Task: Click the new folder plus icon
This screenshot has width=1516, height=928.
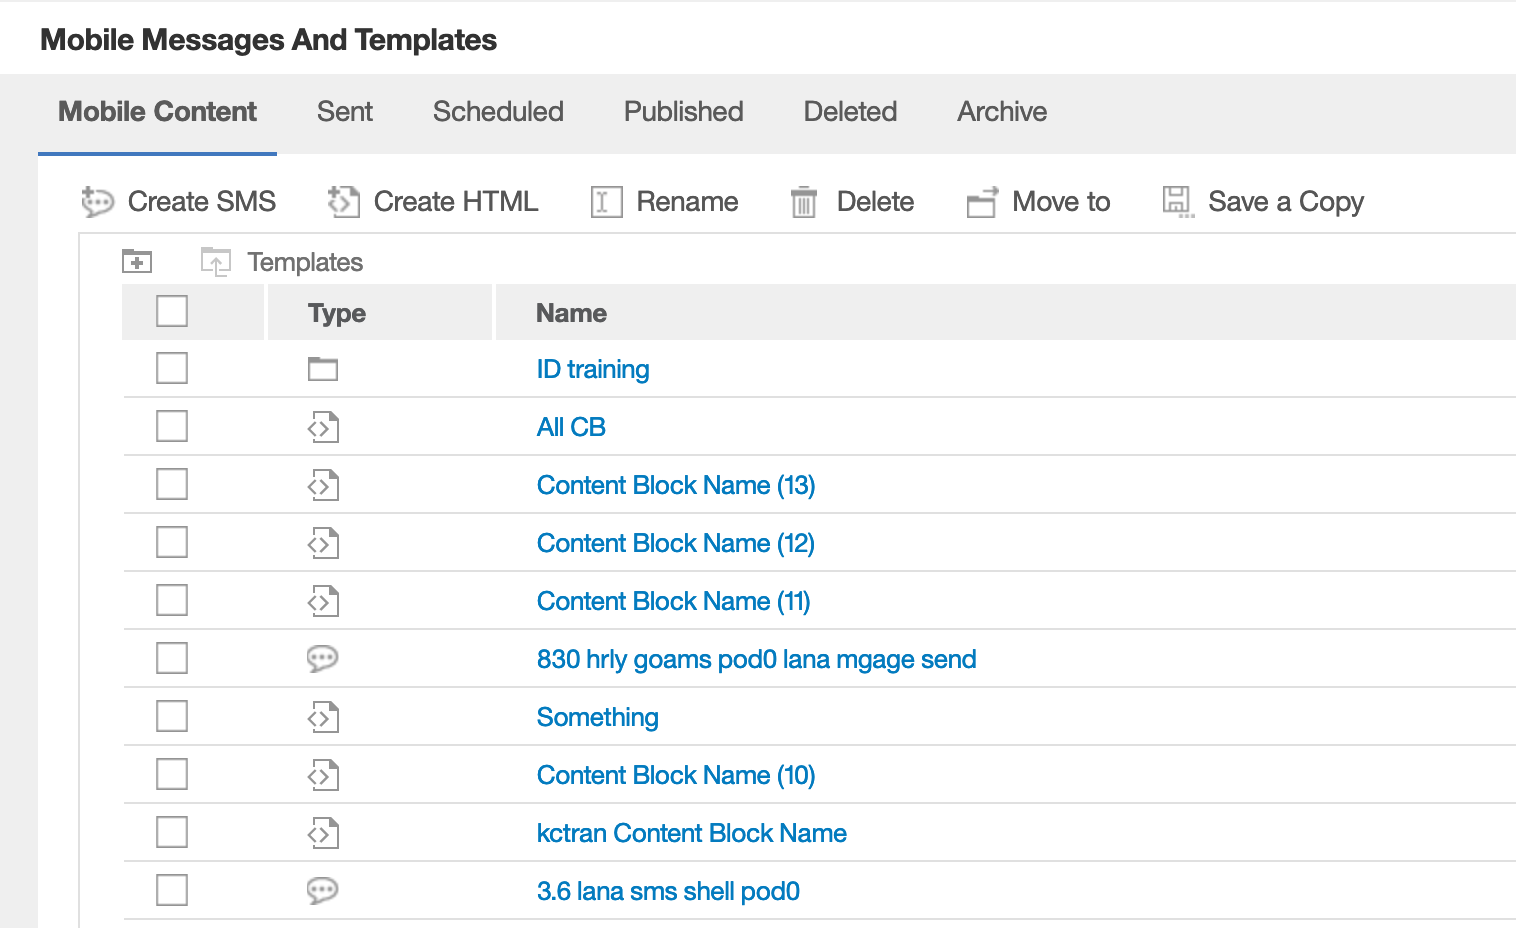Action: coord(137,261)
